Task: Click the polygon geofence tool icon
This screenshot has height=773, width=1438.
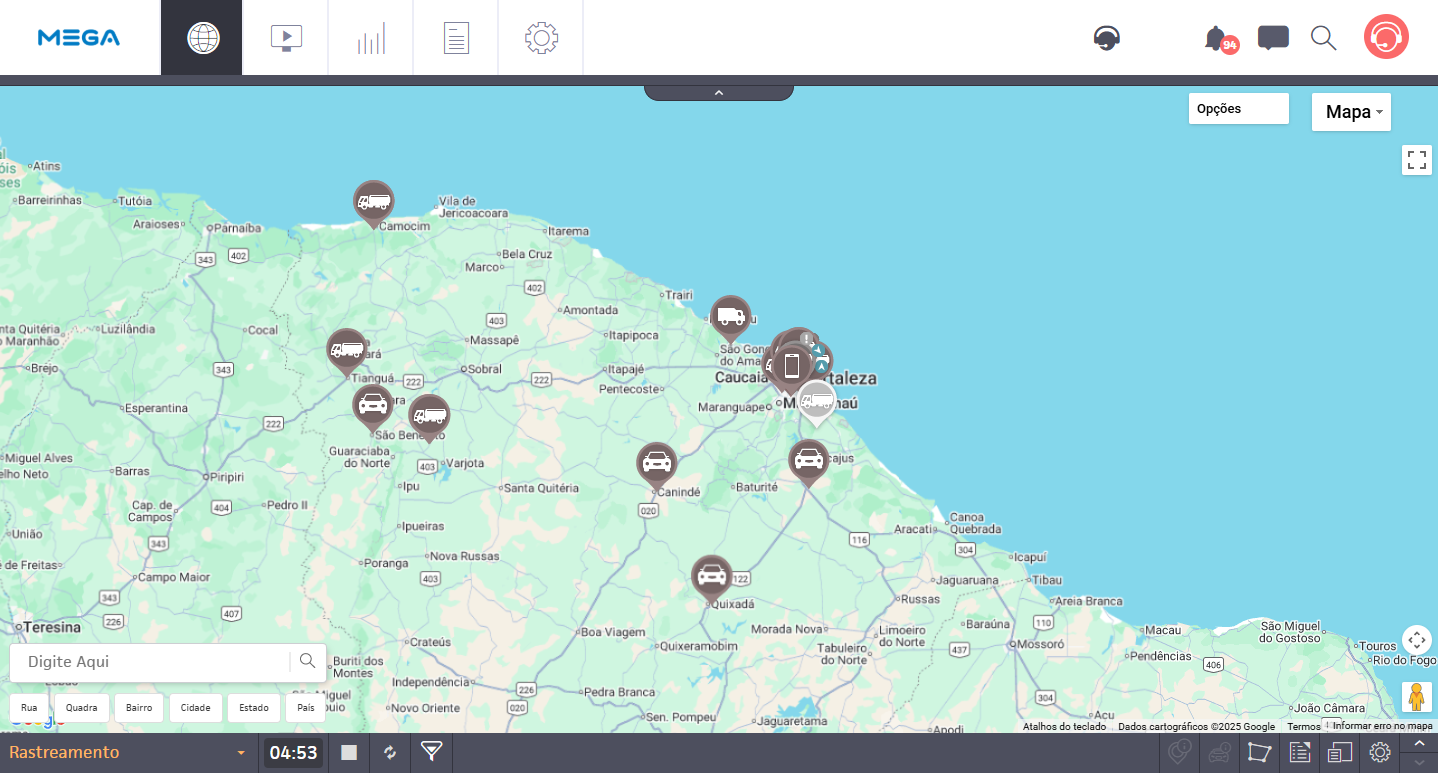Action: [1259, 752]
